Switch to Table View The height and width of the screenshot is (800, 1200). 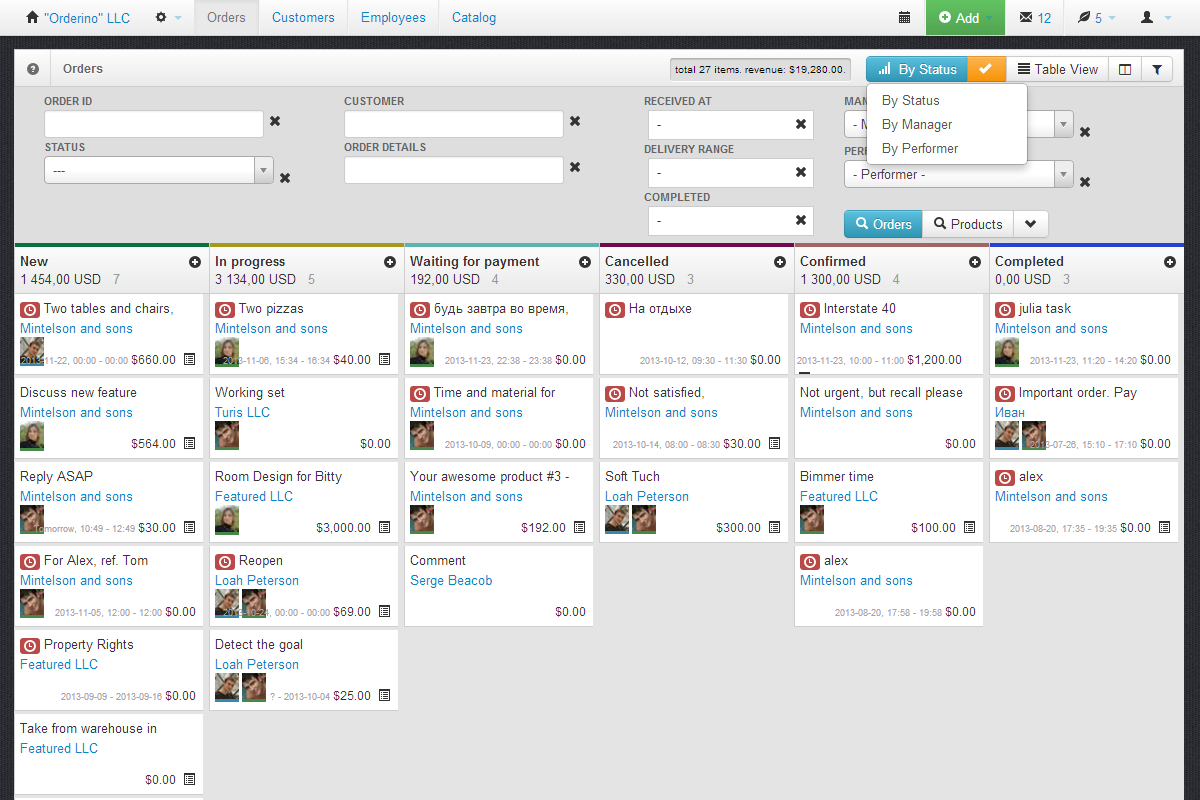(x=1058, y=69)
